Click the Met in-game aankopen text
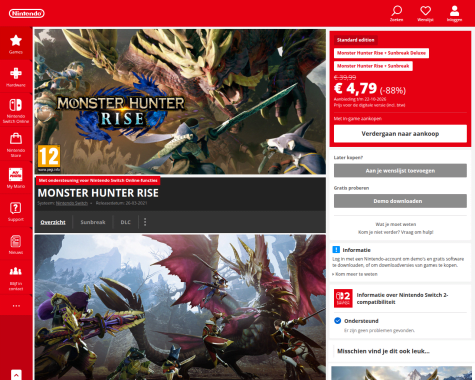 [x=358, y=119]
